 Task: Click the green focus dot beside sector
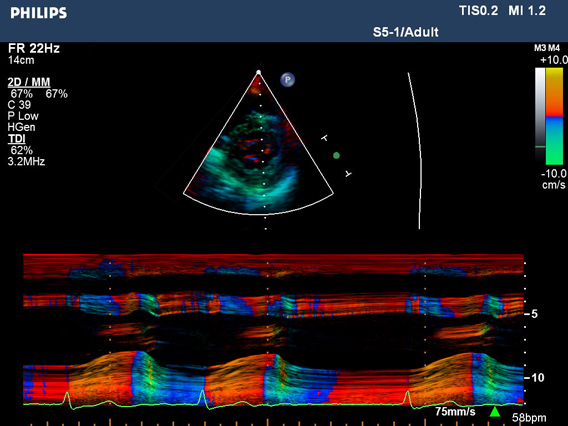pos(337,156)
